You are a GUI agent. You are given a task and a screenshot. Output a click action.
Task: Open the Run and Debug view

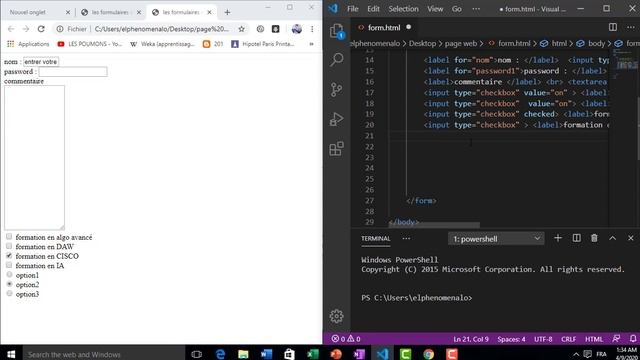pyautogui.click(x=336, y=119)
